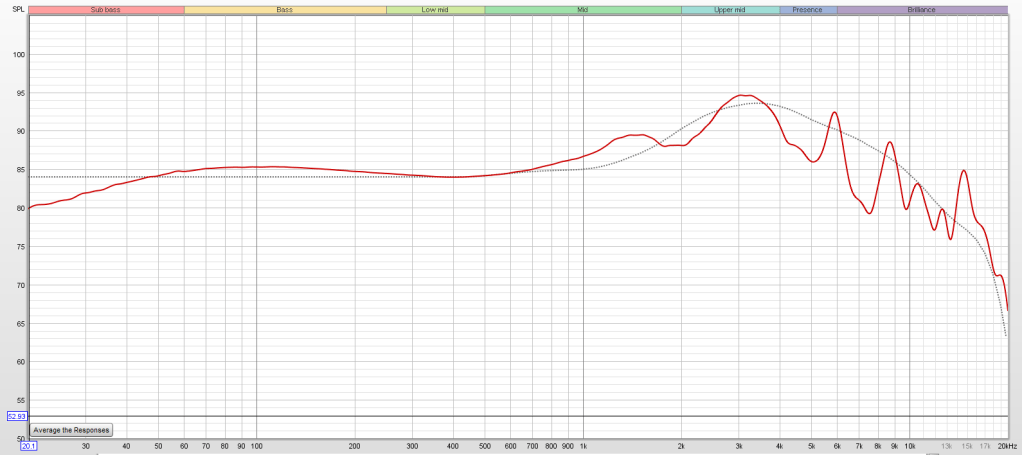
Task: Click the 52.93 SPL cursor value box
Action: pos(17,416)
